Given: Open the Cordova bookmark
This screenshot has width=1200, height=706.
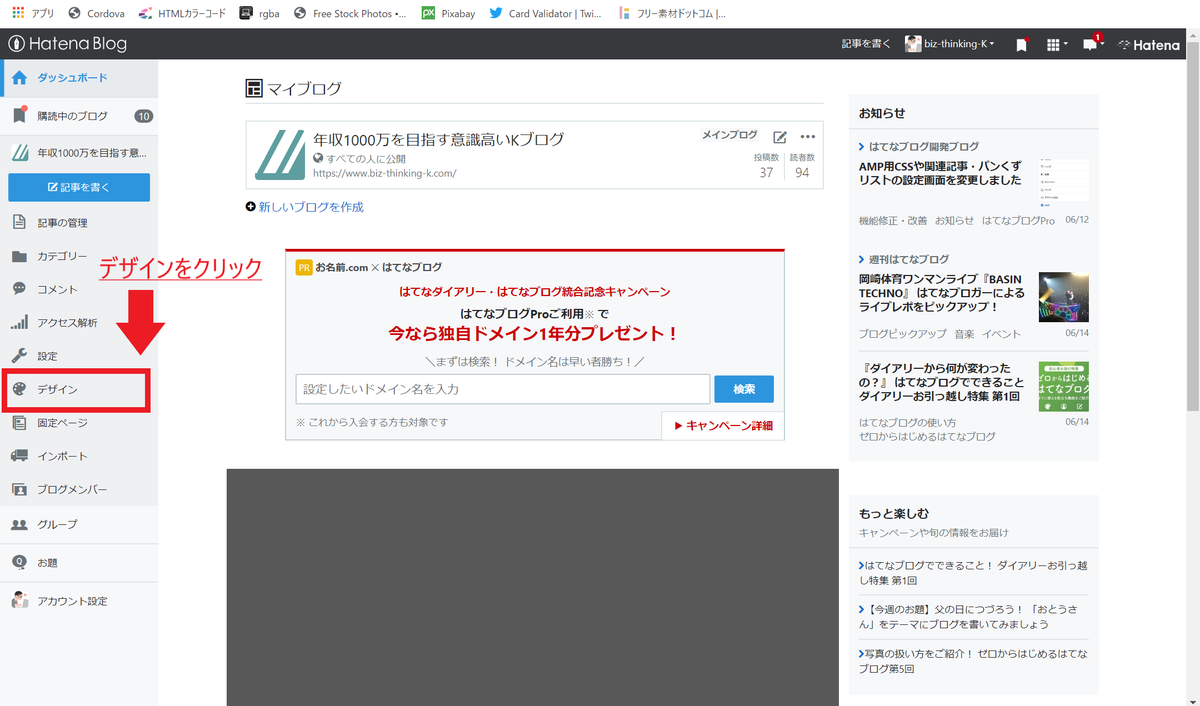Looking at the screenshot, I should tap(96, 14).
